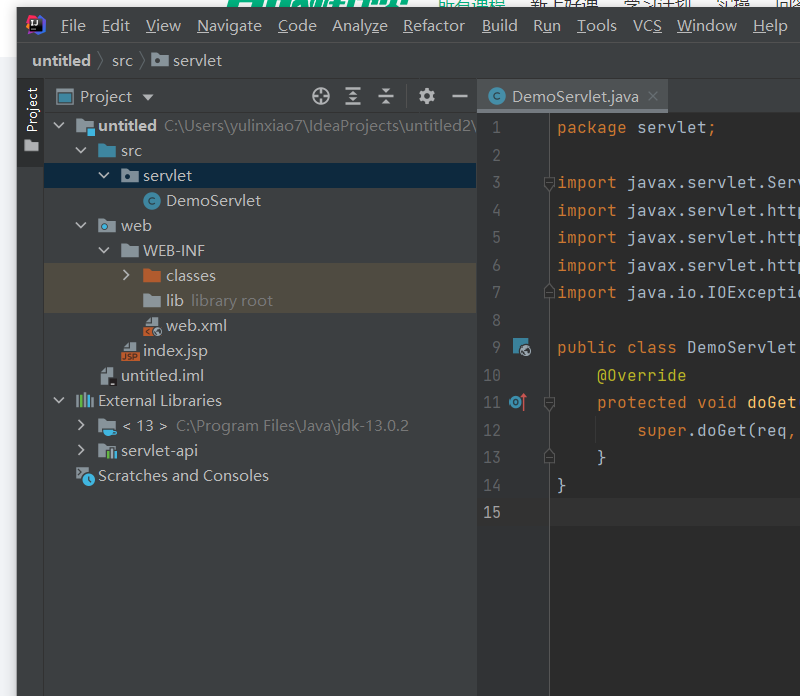
Task: Click the untitled.iml file icon
Action: [x=108, y=376]
